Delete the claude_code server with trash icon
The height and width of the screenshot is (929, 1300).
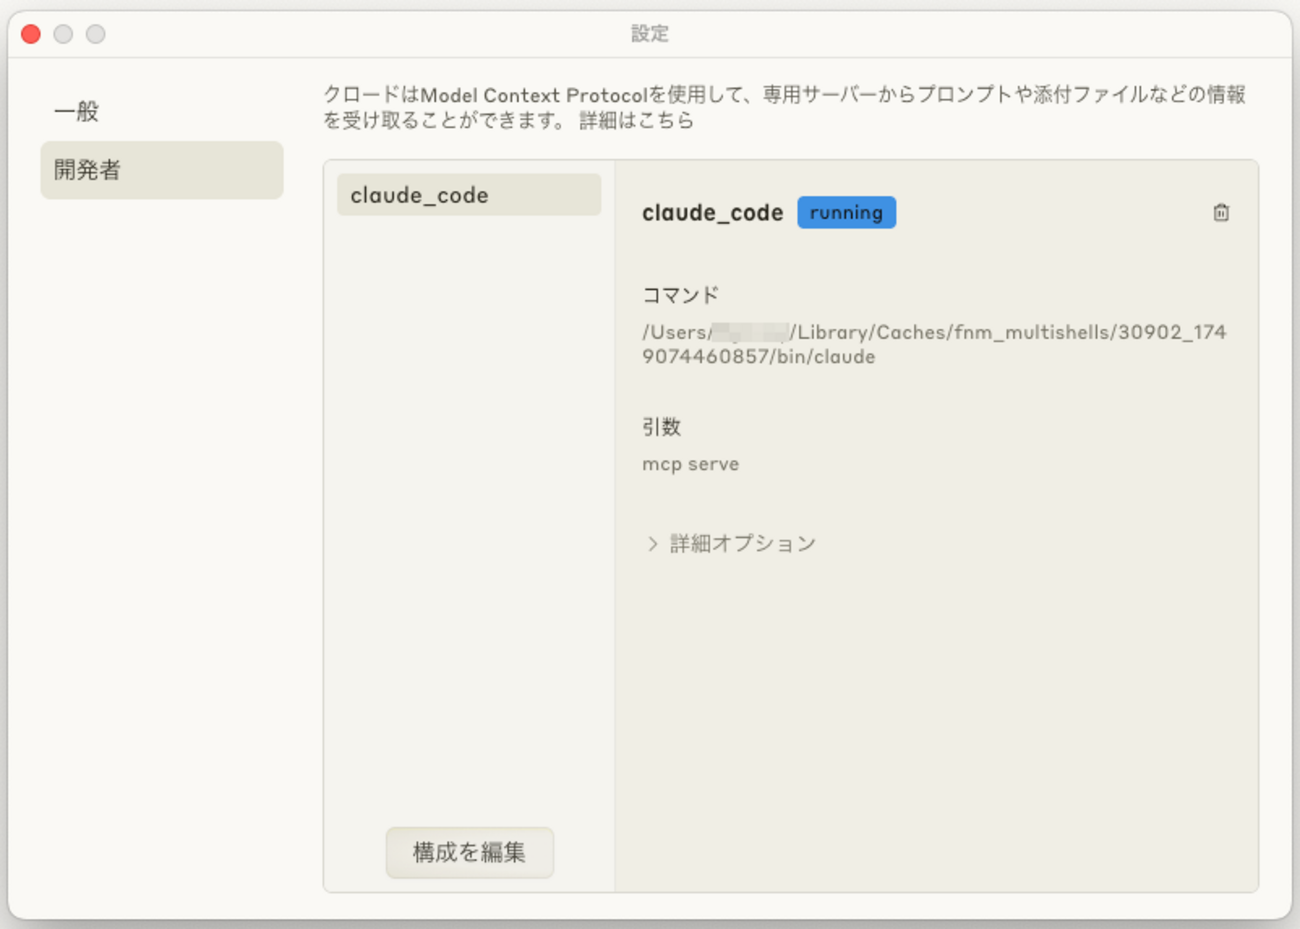(1221, 212)
